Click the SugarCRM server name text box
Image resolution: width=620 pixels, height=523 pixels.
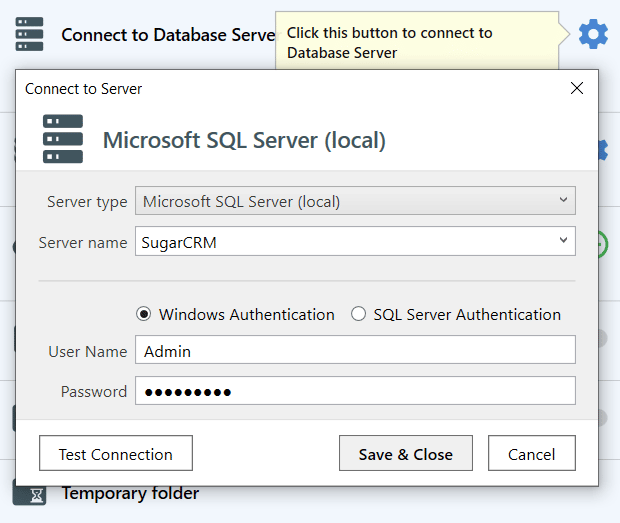click(355, 241)
